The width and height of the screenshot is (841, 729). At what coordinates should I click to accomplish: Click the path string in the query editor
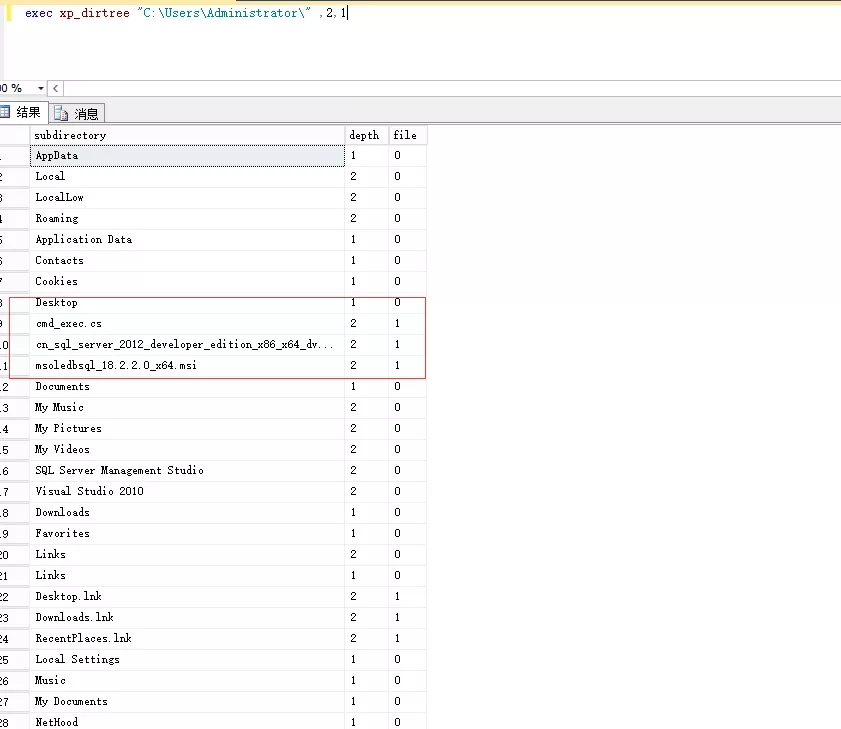point(224,13)
